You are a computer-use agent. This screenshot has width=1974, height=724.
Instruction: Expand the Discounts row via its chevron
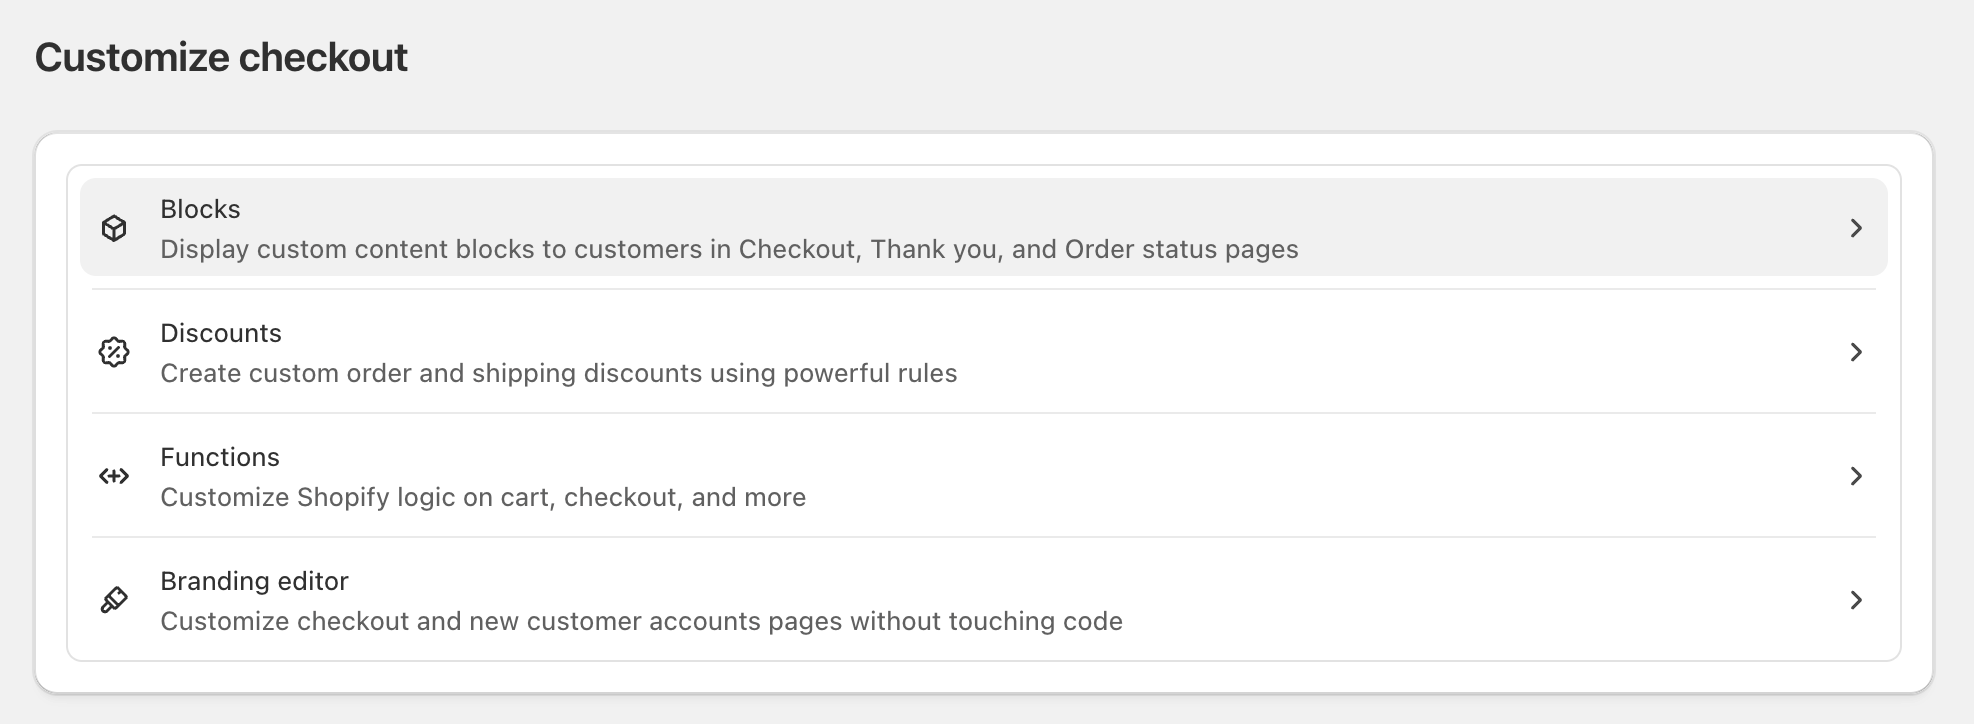[x=1858, y=352]
